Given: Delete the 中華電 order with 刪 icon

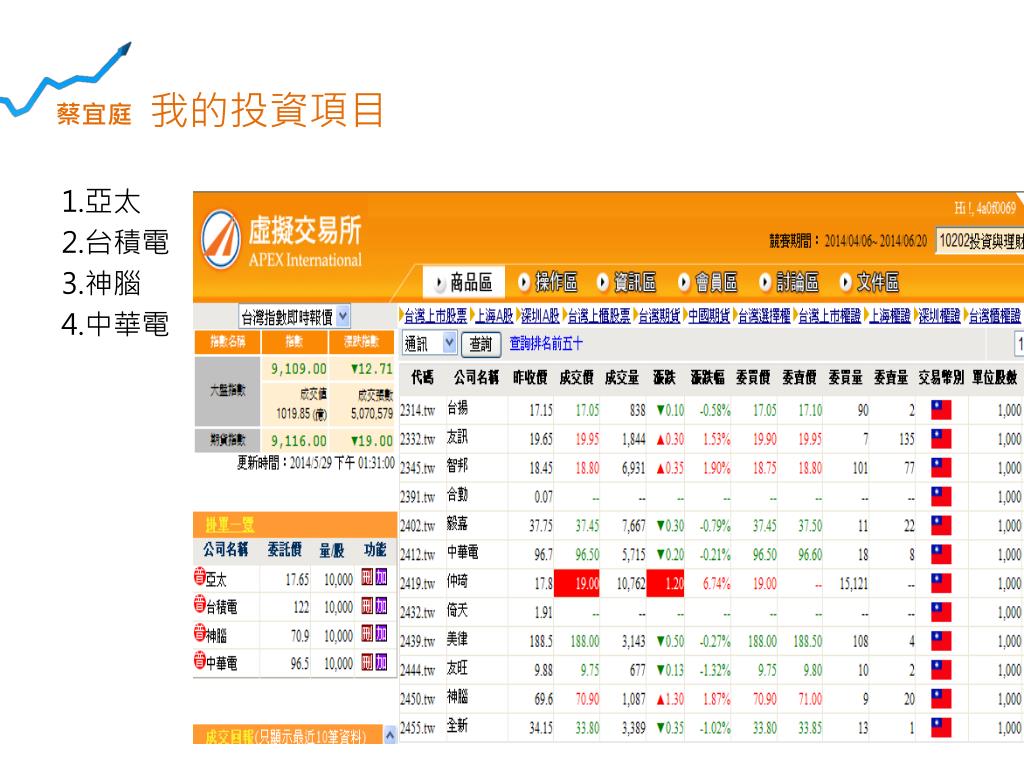Looking at the screenshot, I should coord(368,662).
